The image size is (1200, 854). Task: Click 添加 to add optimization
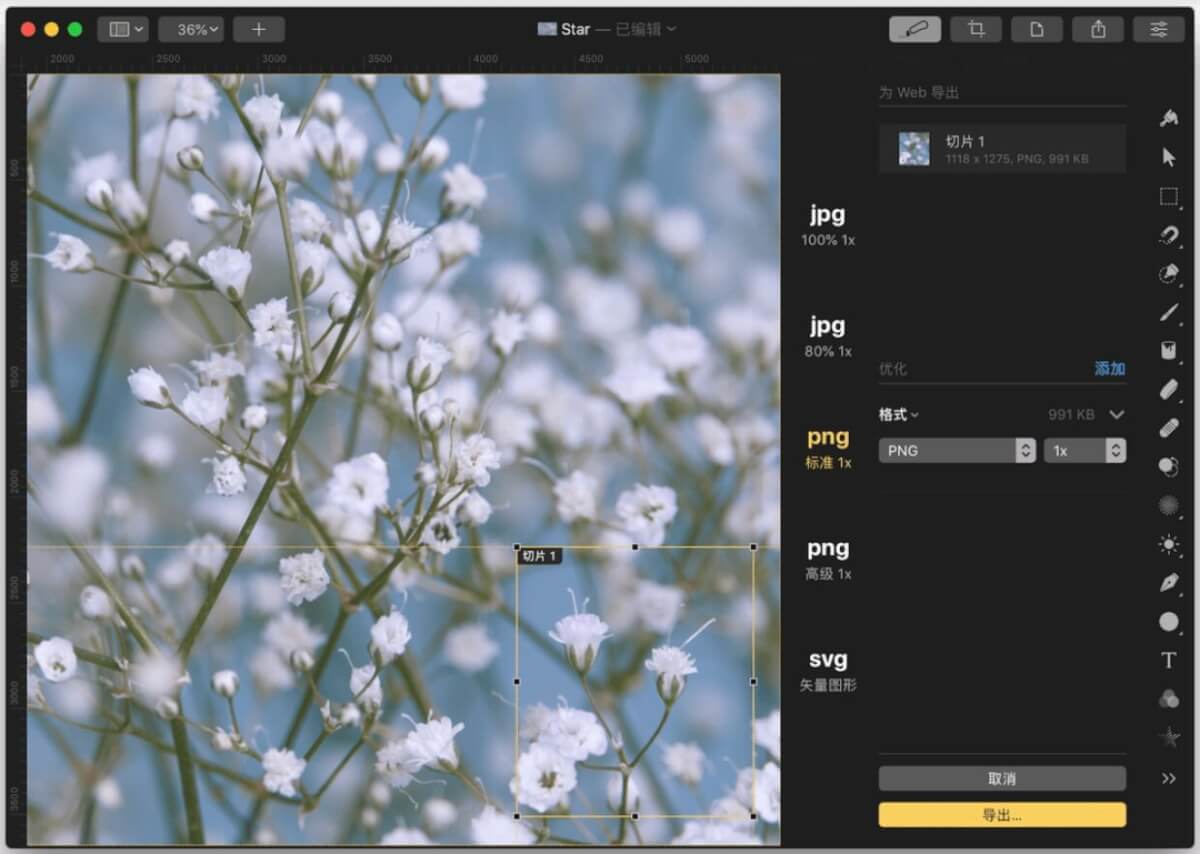(1110, 369)
